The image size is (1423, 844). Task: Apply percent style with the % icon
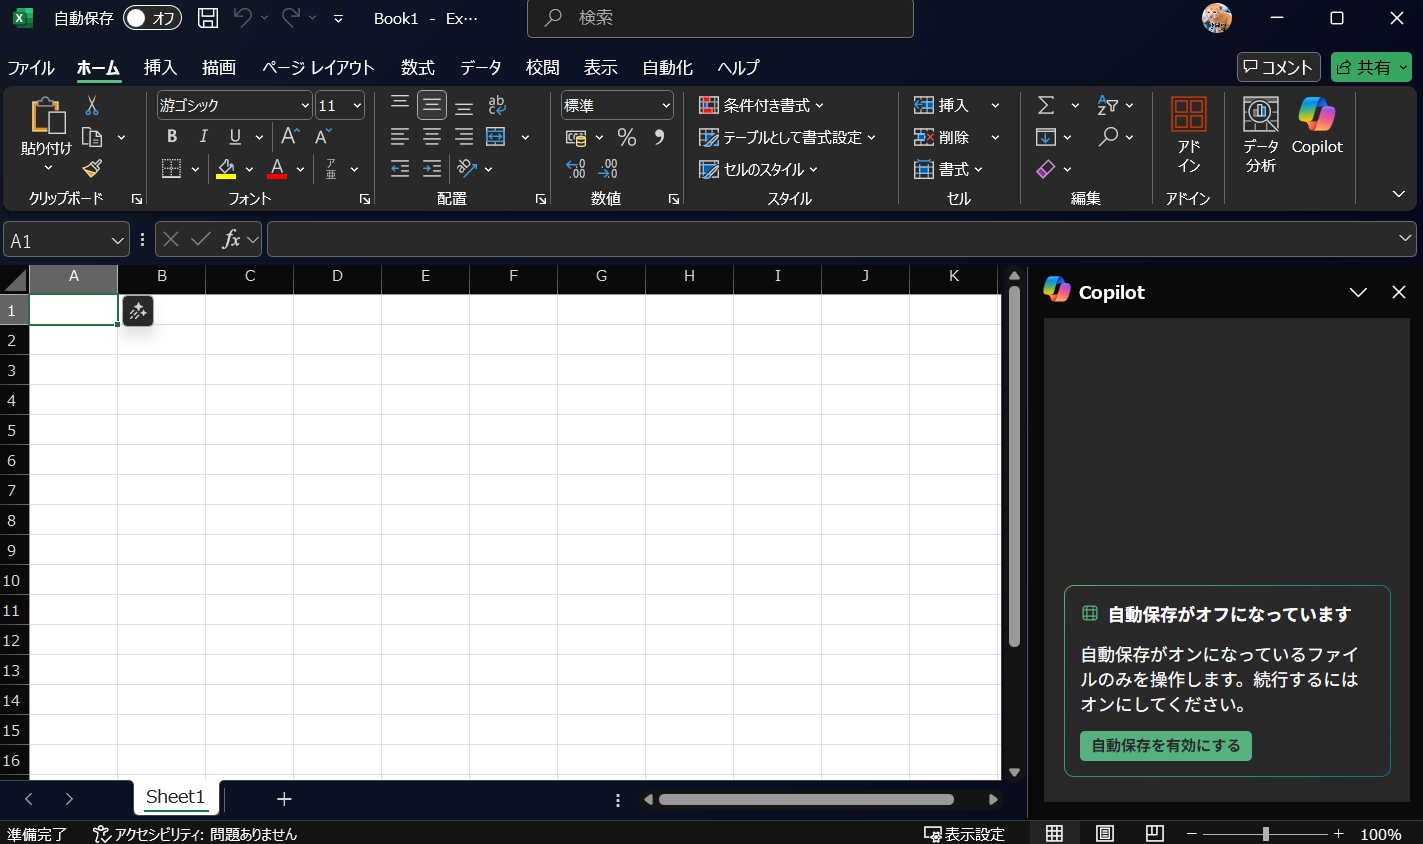pos(627,137)
